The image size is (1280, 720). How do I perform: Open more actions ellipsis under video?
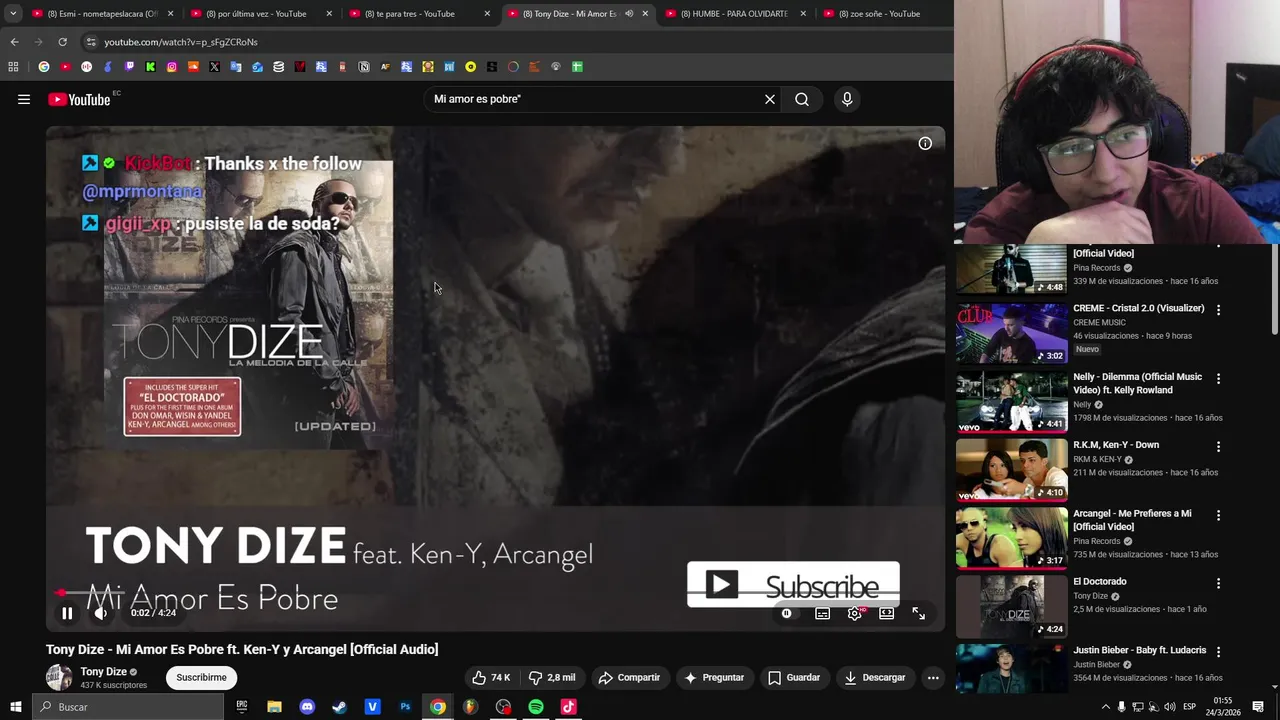pos(933,677)
